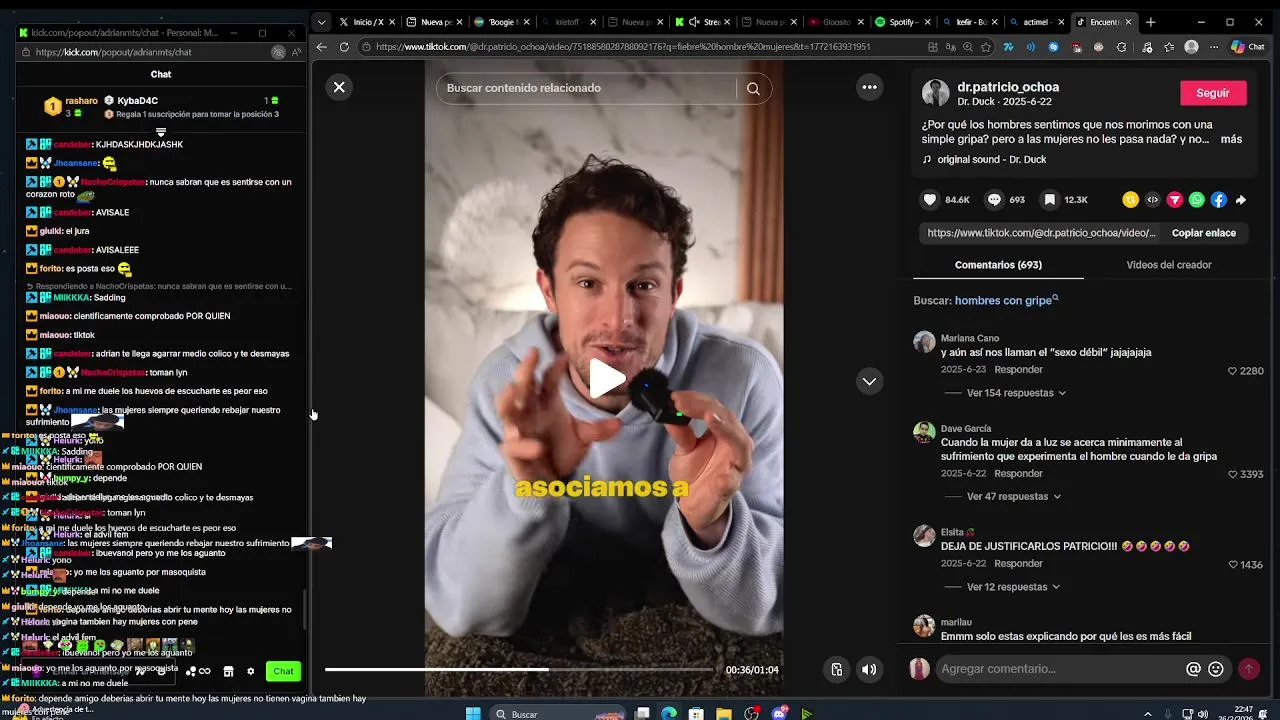Play the paused TikTok video
1280x720 pixels.
coord(606,379)
